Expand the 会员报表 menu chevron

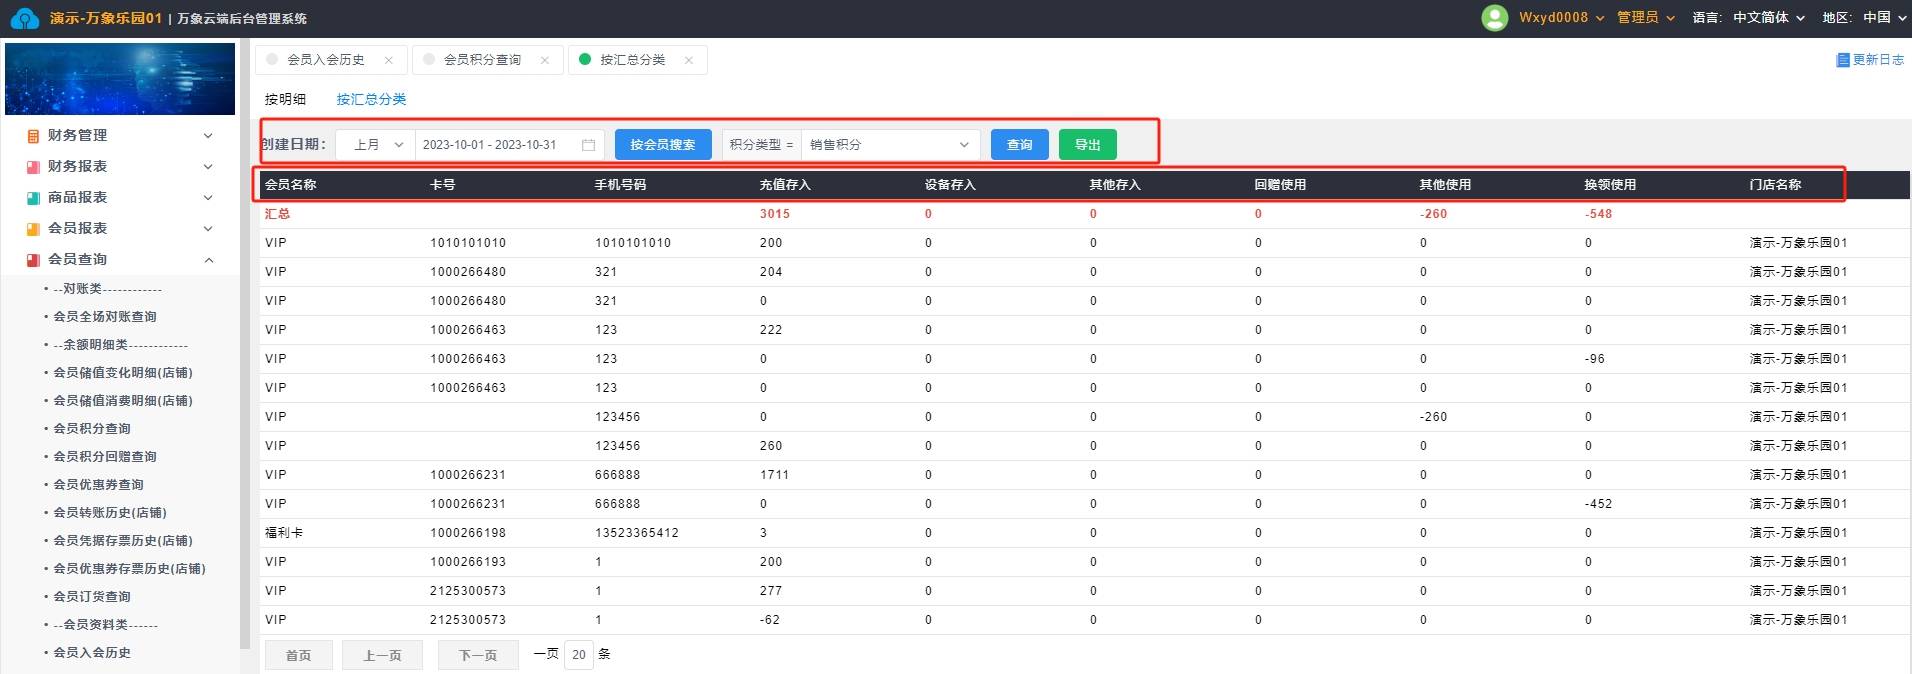208,229
